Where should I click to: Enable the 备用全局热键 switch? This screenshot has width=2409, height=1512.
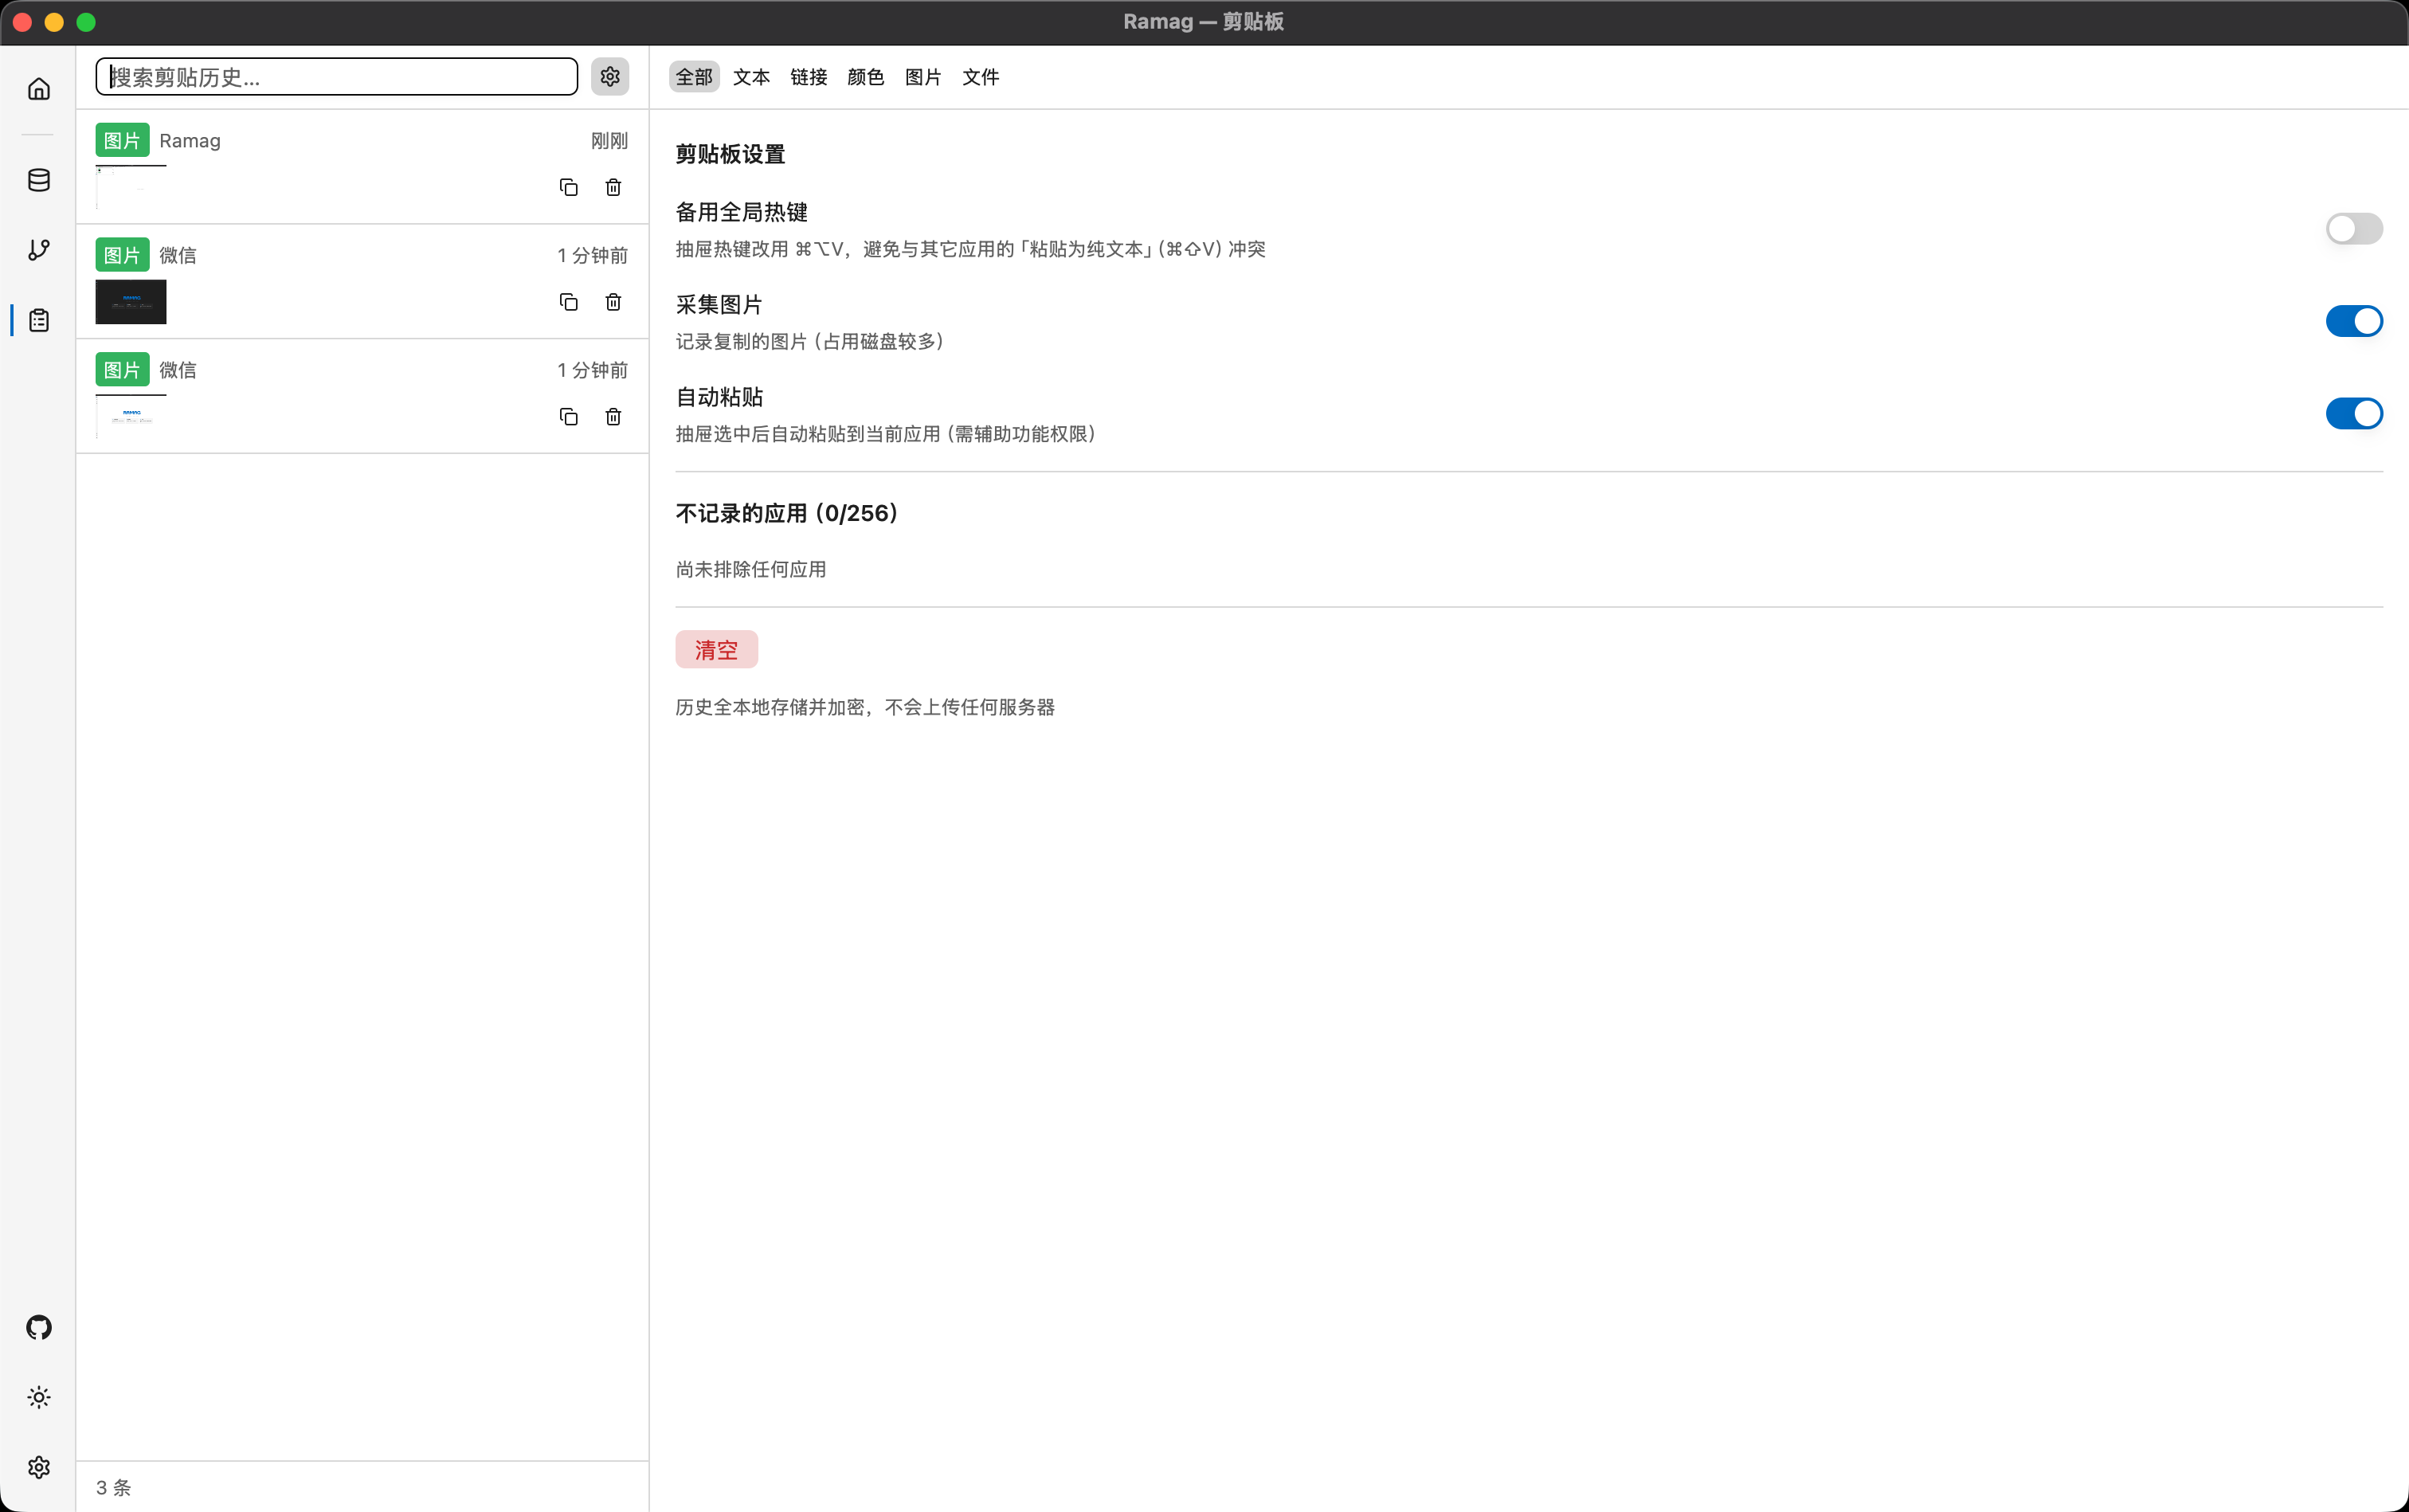click(2354, 229)
